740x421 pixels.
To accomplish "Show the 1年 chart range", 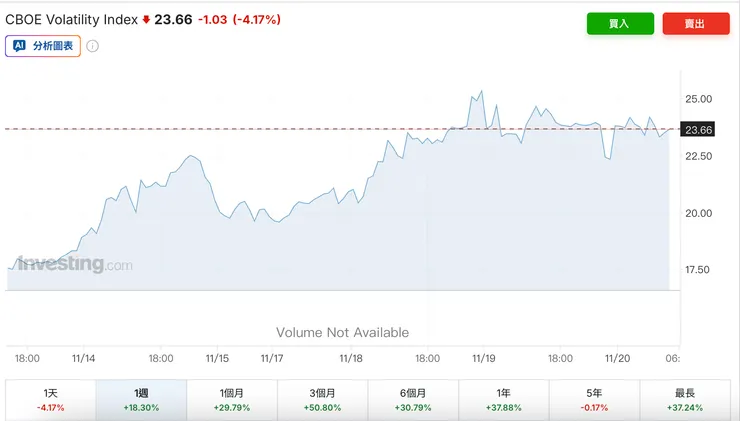I will click(x=503, y=399).
